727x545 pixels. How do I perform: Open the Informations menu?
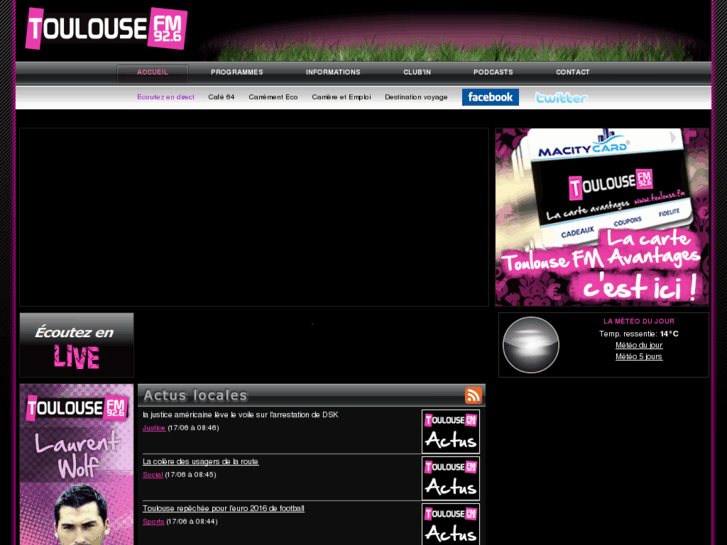pos(333,72)
